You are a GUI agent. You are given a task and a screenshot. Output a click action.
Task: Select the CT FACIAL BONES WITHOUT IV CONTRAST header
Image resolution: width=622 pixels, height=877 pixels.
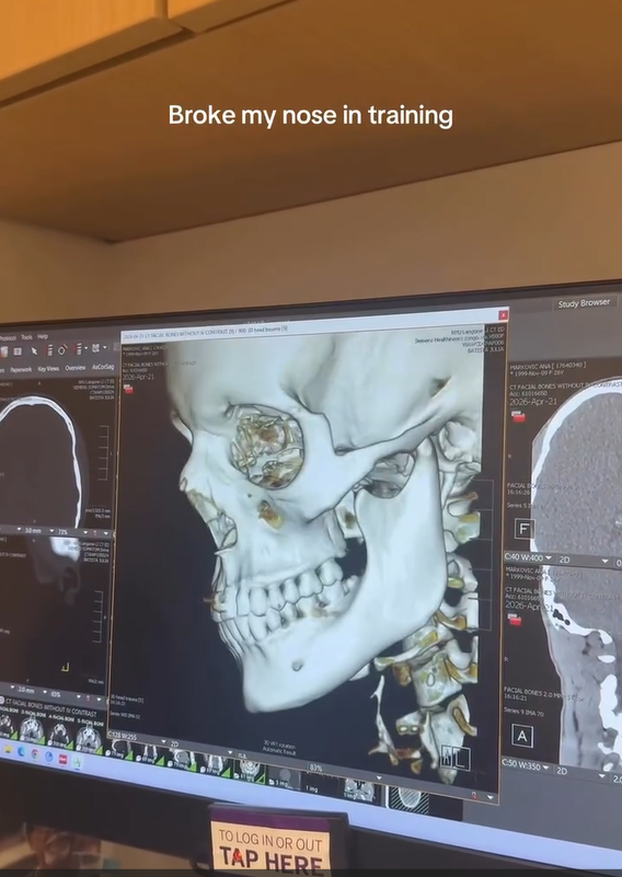tap(51, 710)
